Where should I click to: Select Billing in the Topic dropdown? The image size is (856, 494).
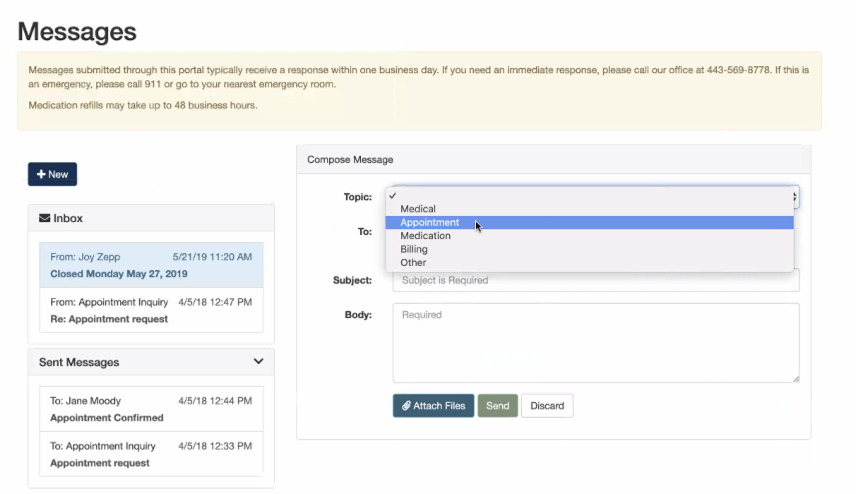pyautogui.click(x=414, y=249)
